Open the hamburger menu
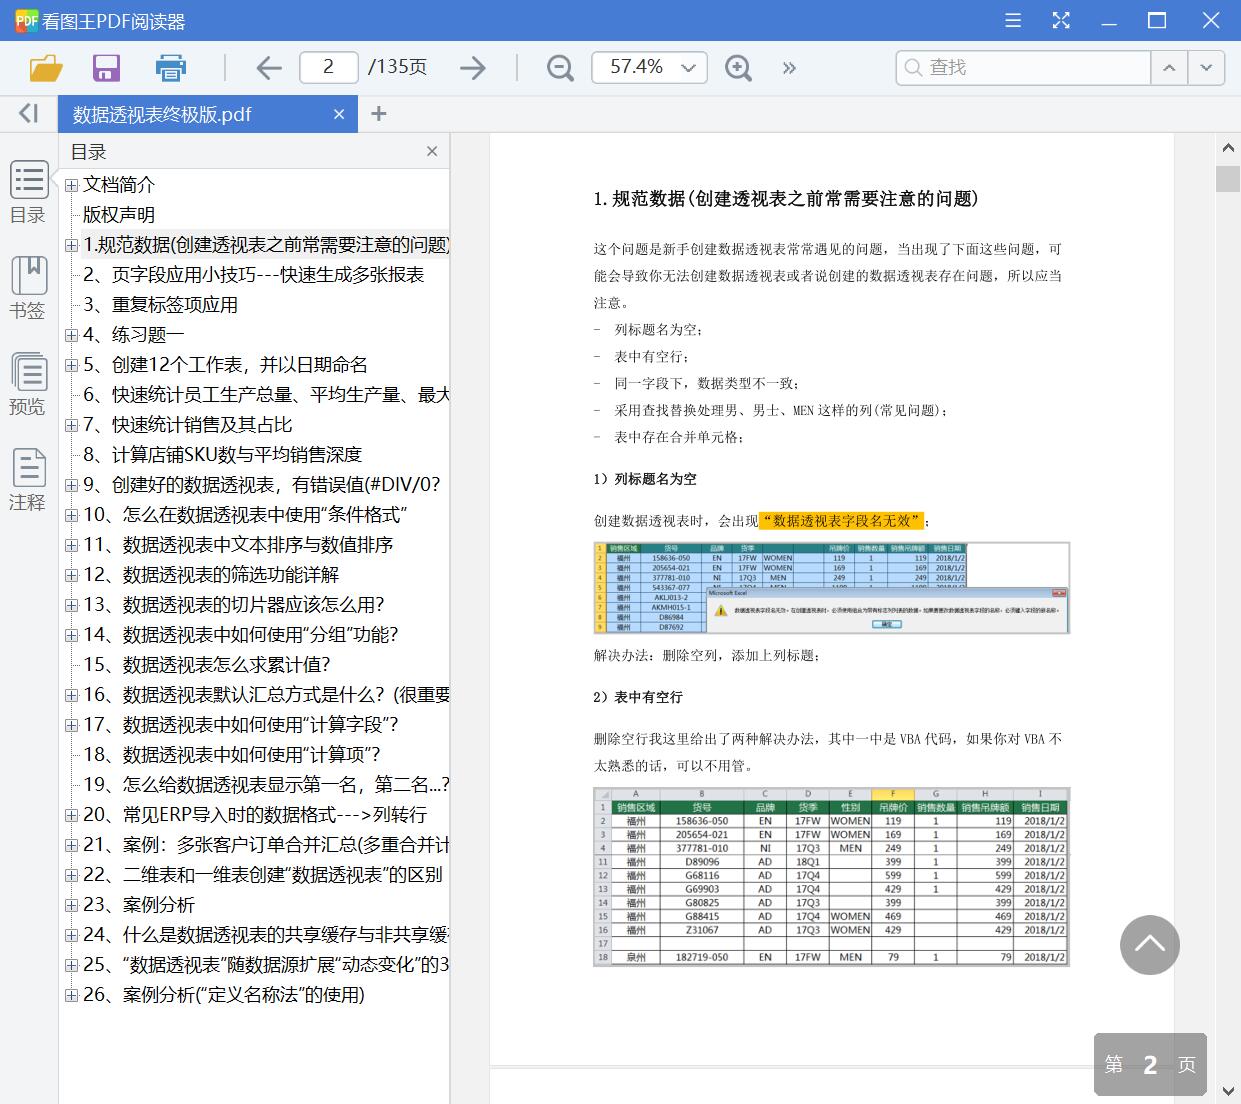Image resolution: width=1241 pixels, height=1104 pixels. tap(1012, 19)
